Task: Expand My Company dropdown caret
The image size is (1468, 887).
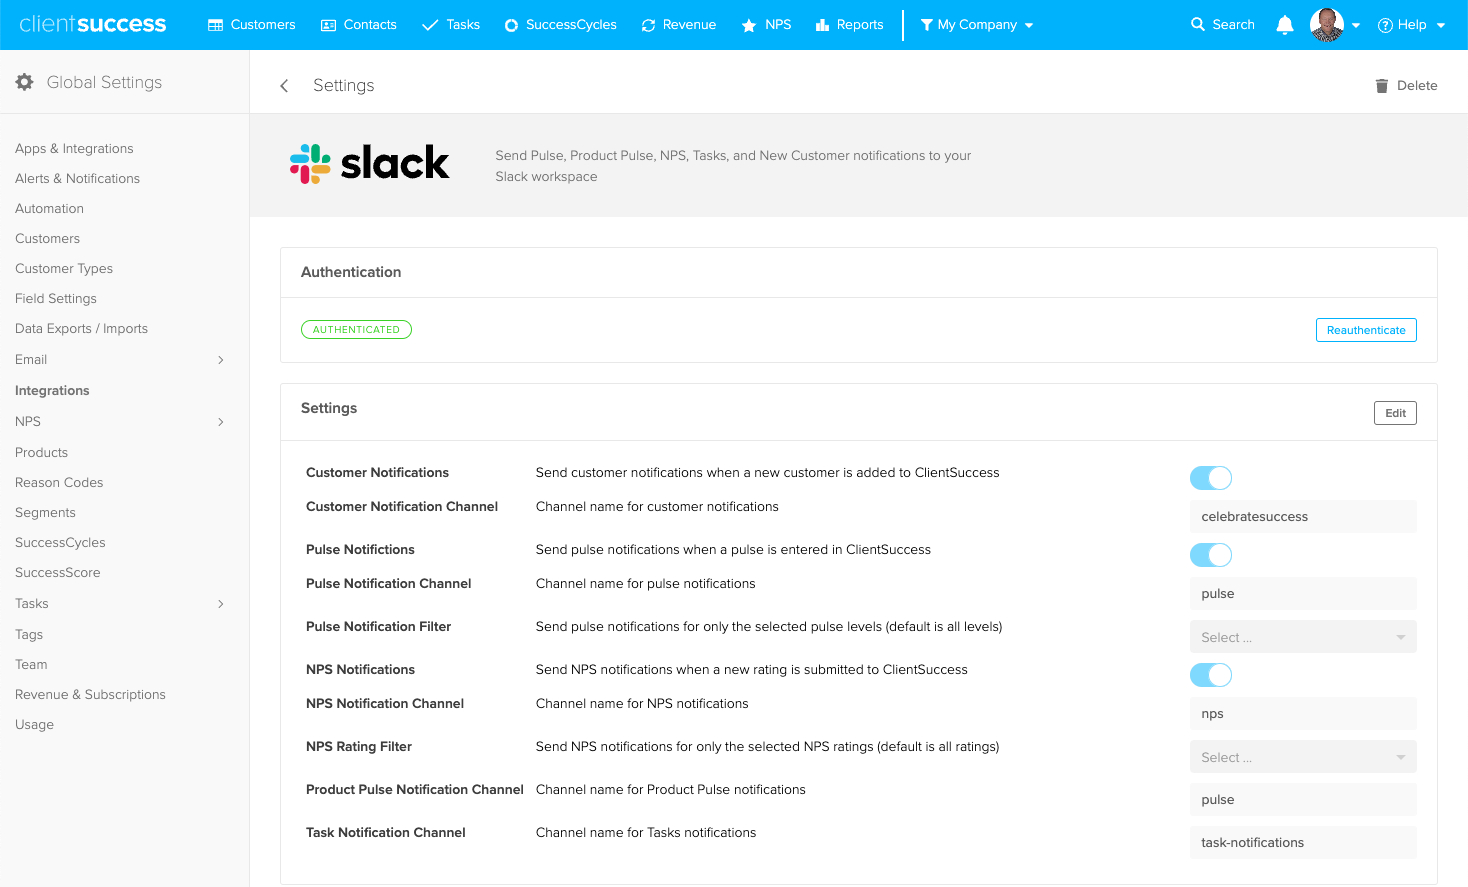Action: click(x=1029, y=26)
